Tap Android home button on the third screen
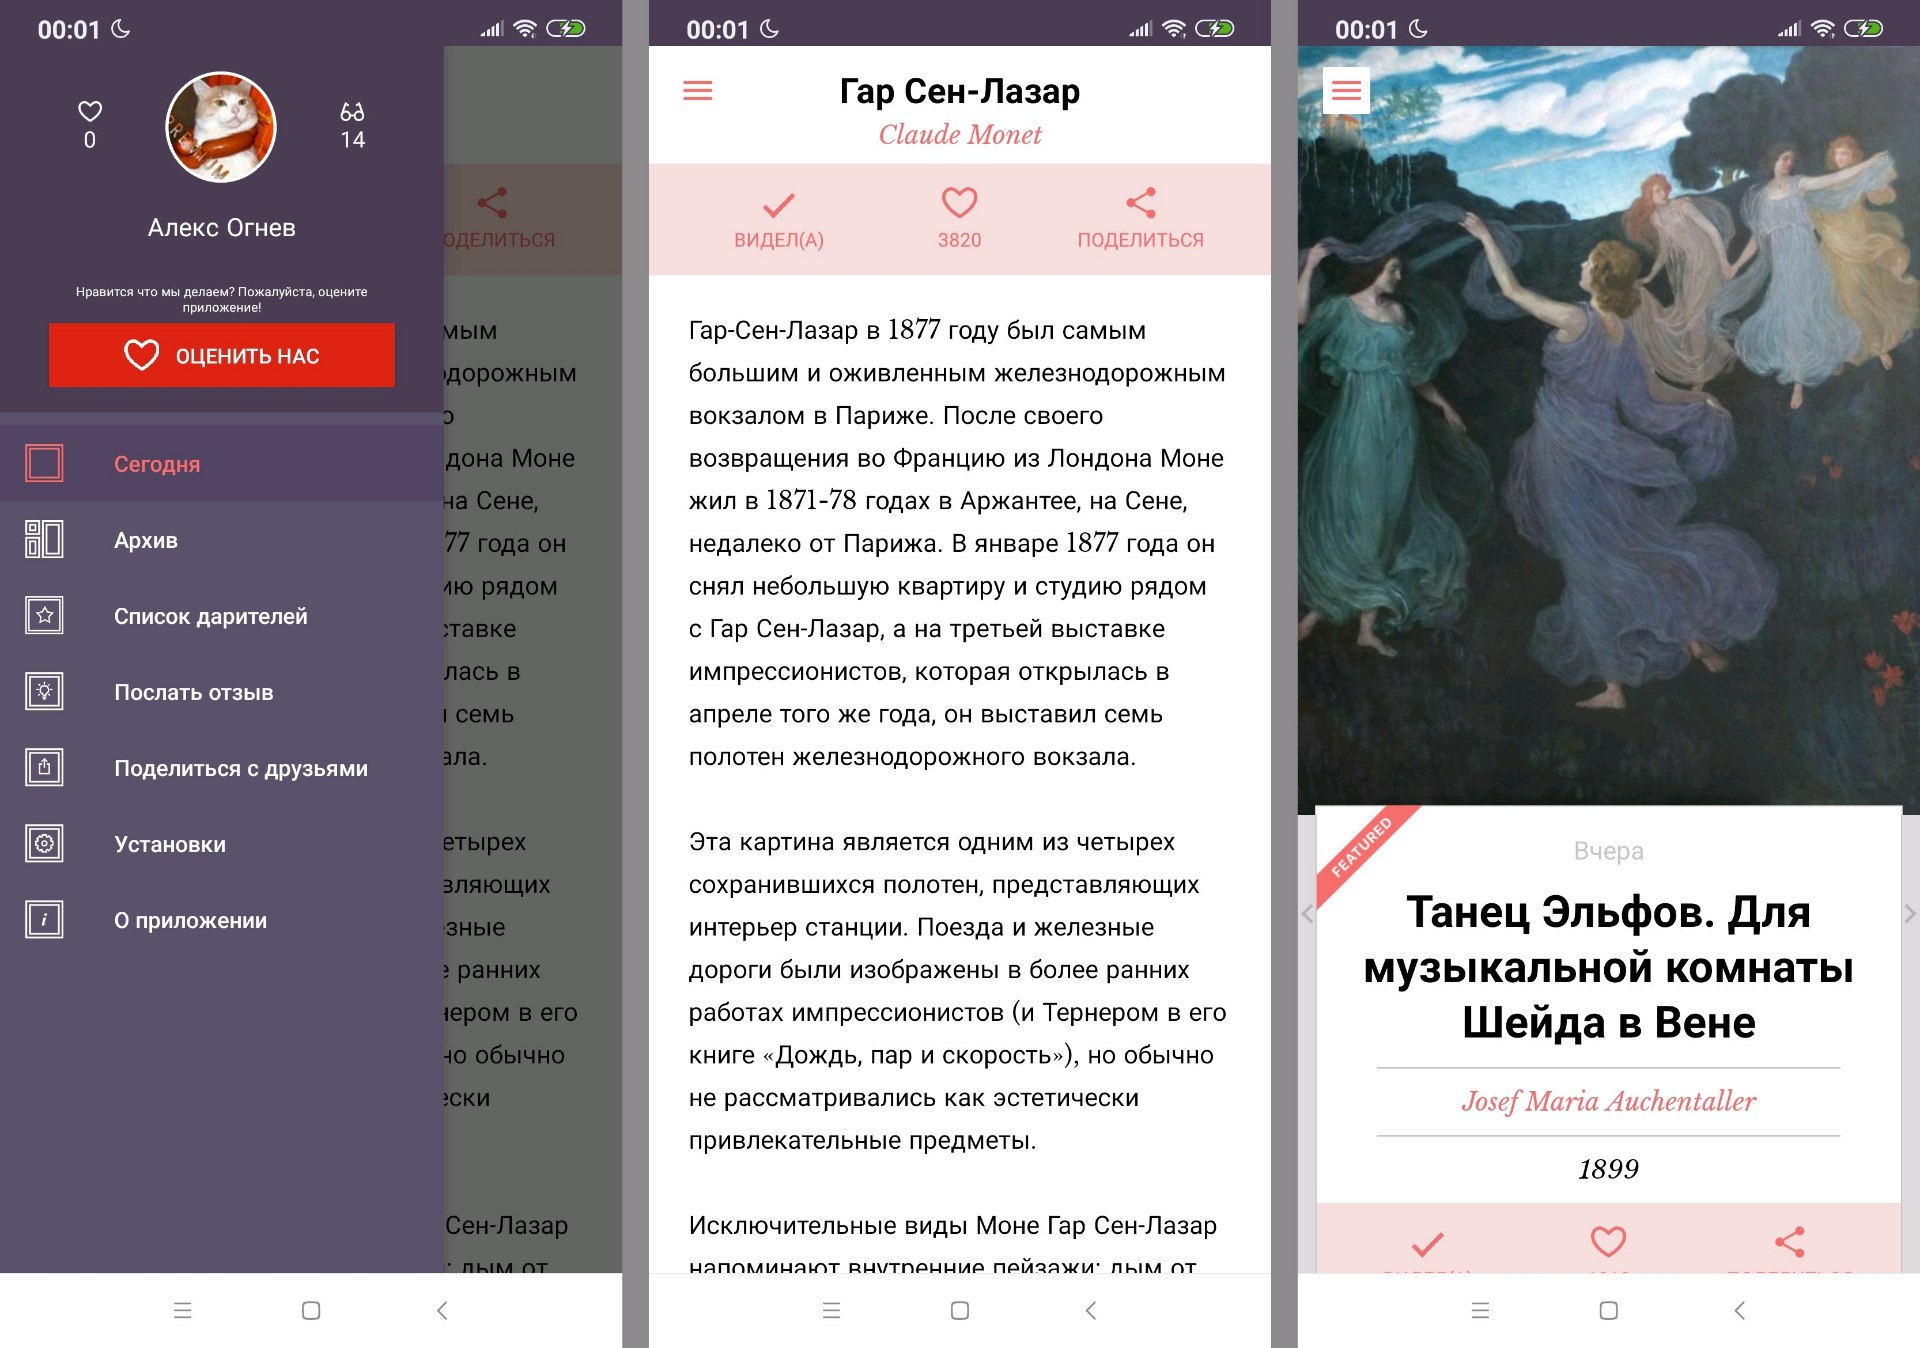The height and width of the screenshot is (1348, 1920). click(1608, 1310)
